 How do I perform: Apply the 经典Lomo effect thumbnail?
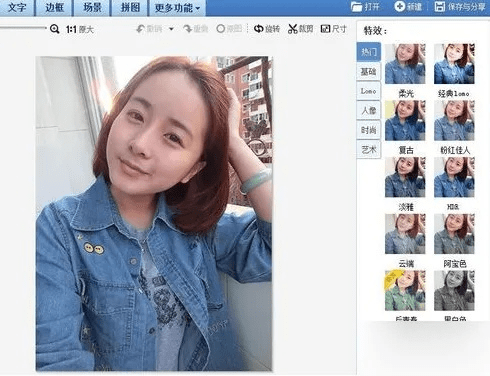(x=454, y=64)
